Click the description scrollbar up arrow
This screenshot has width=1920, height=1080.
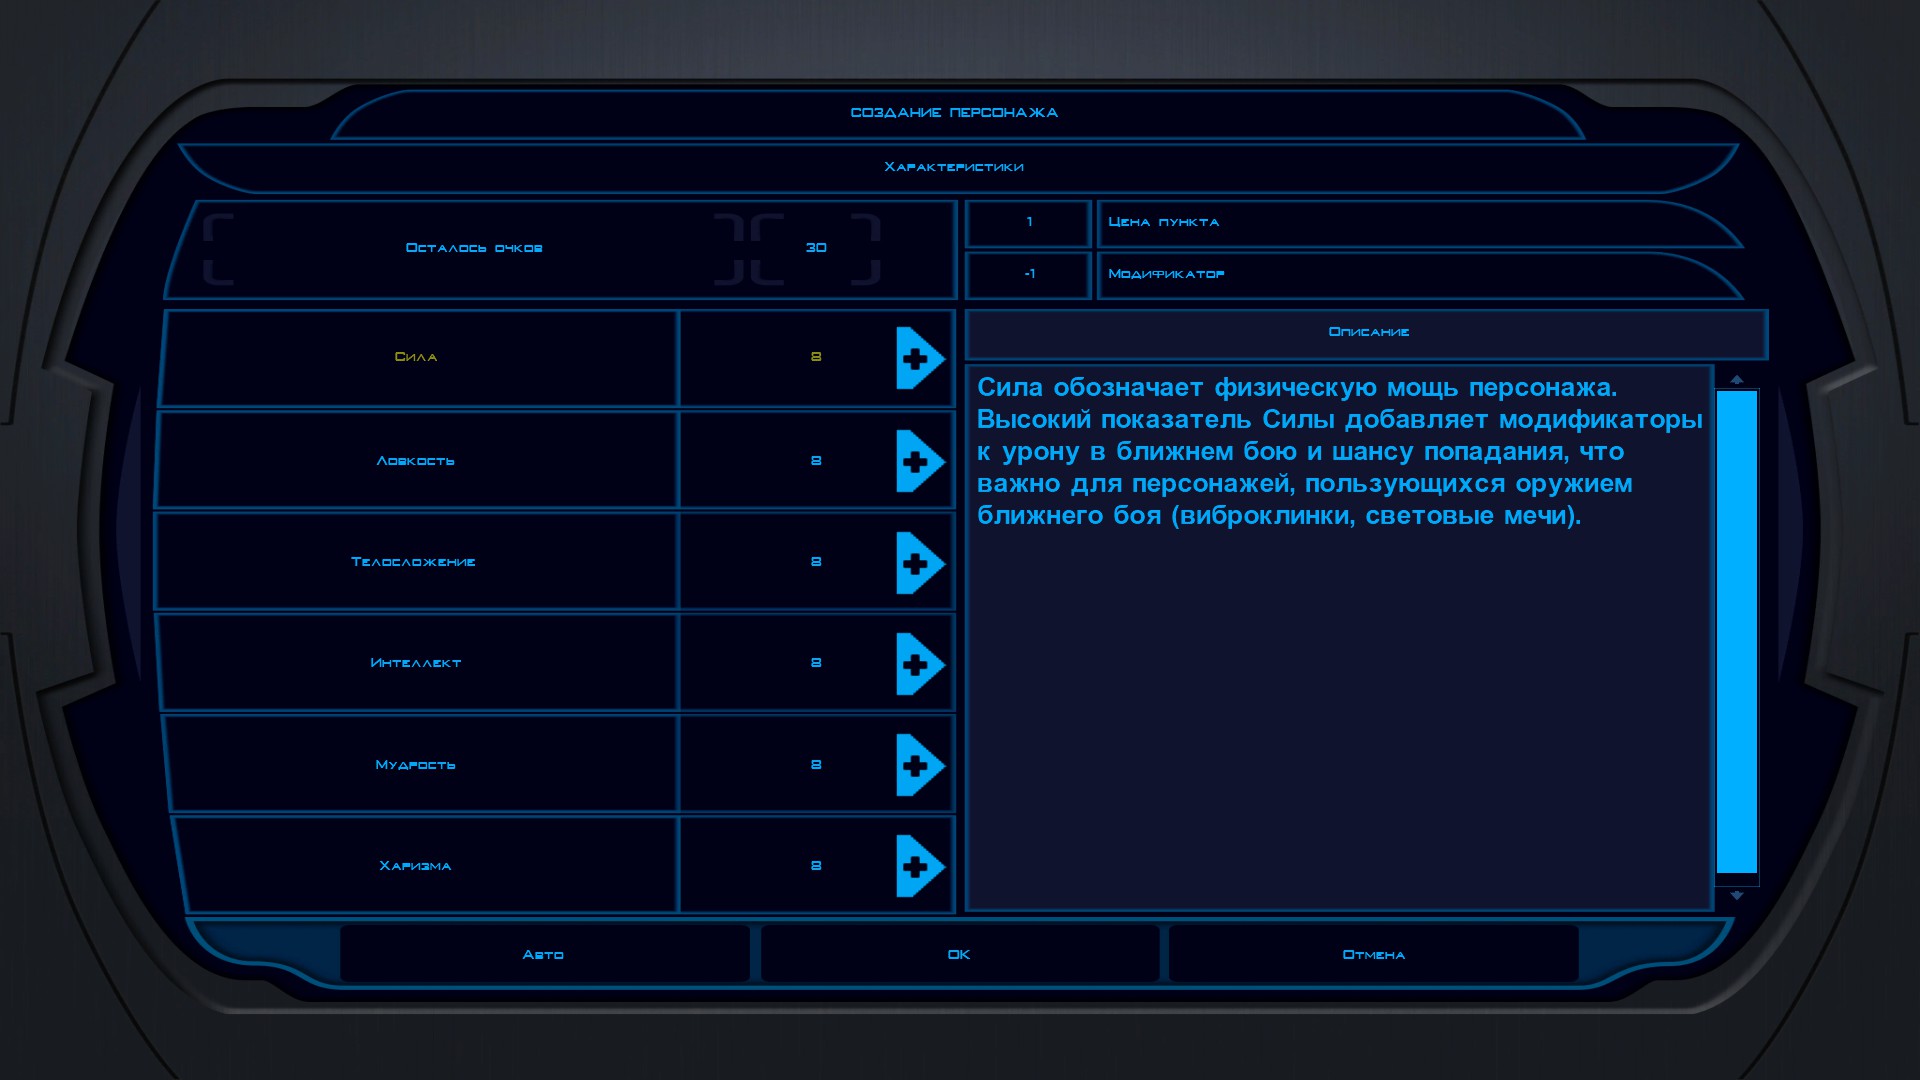tap(1737, 380)
